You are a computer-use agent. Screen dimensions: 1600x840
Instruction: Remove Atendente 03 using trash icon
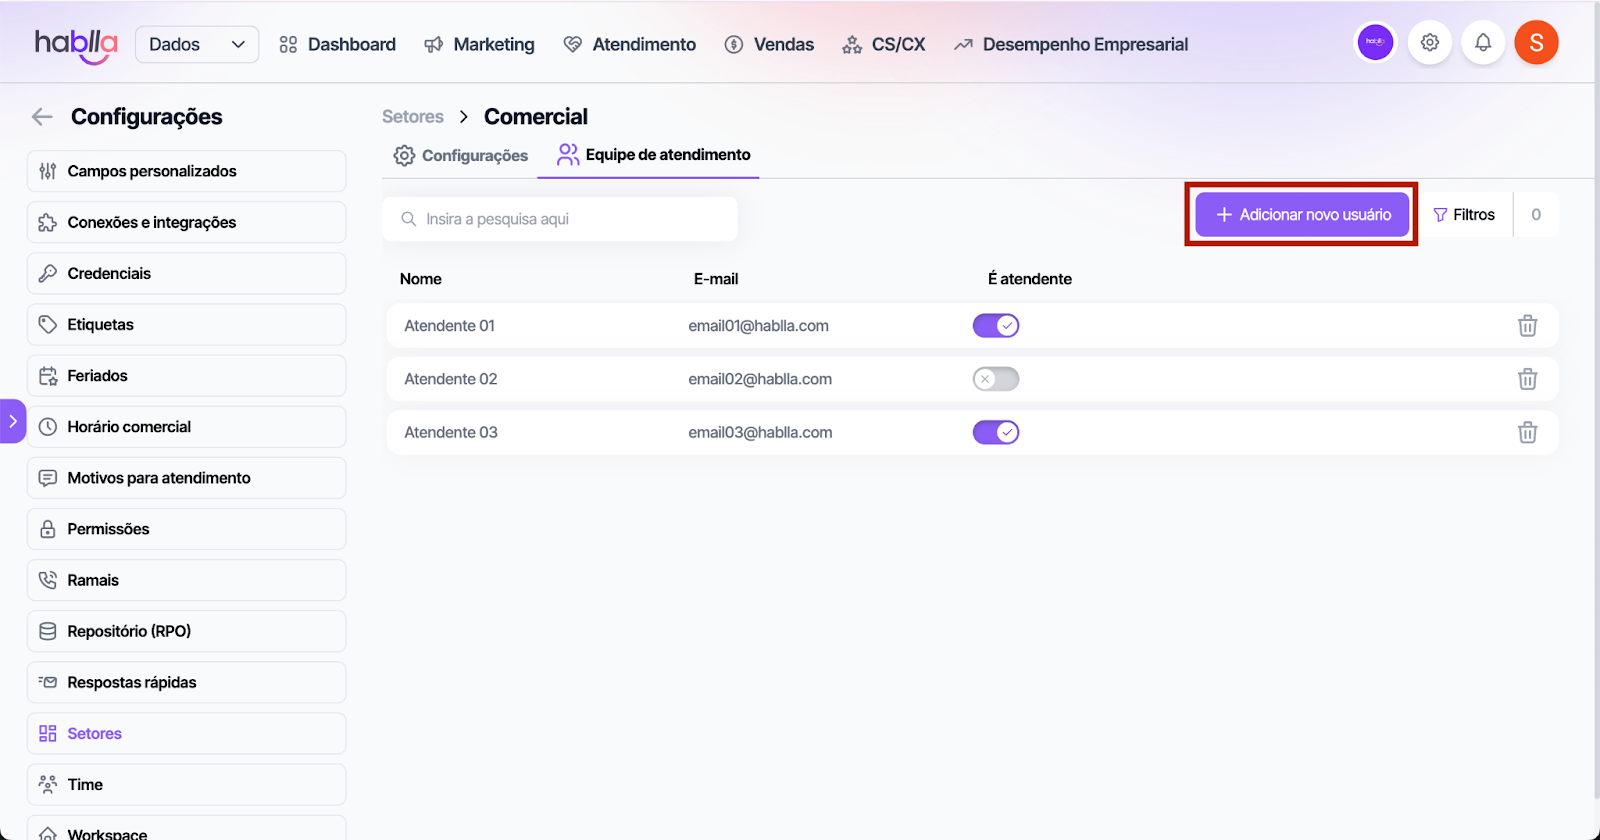(1527, 432)
